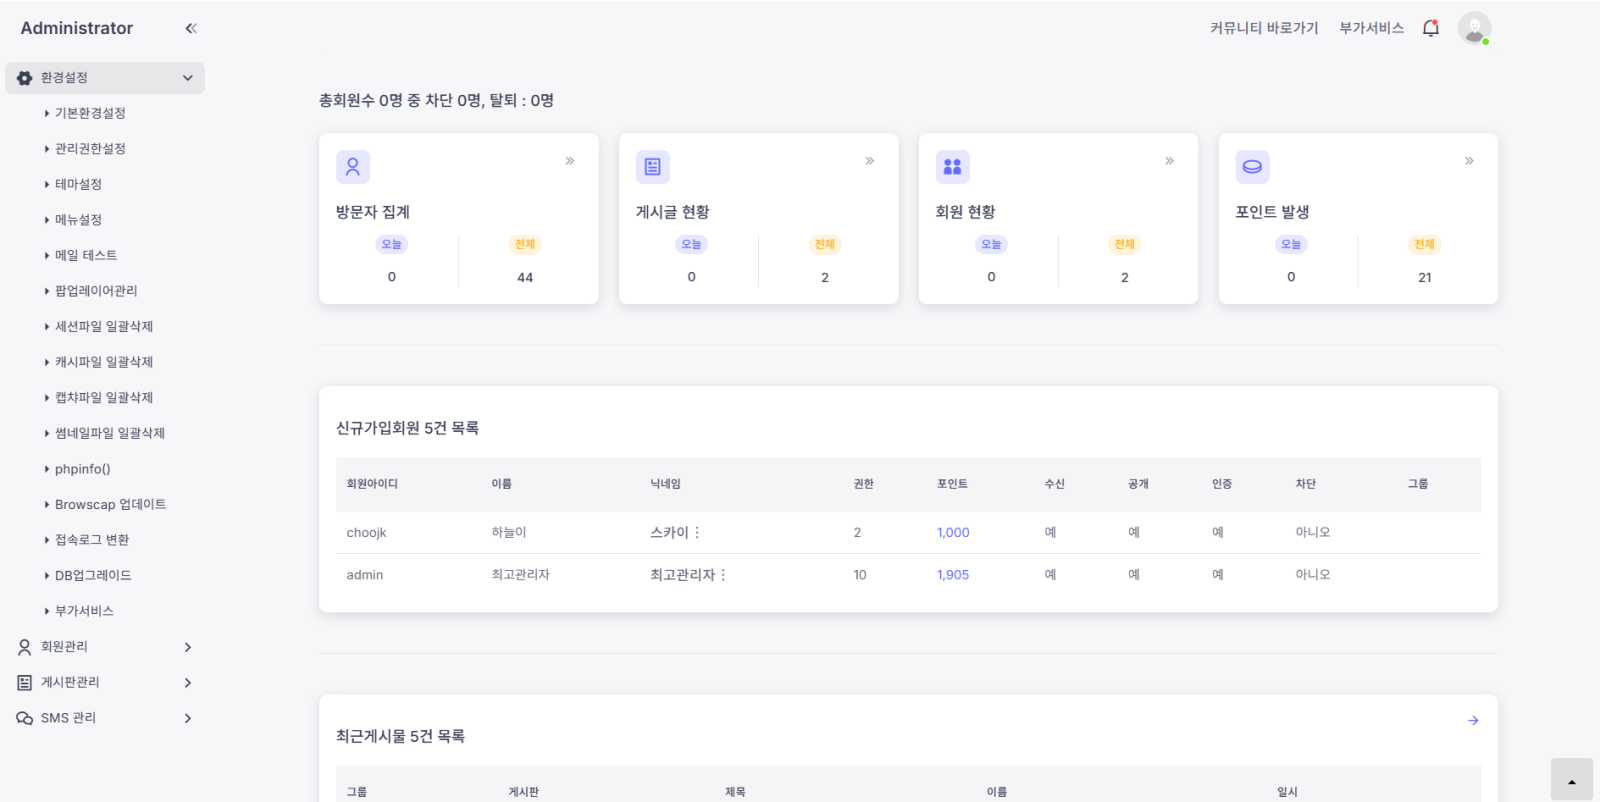Open the notification bell
The height and width of the screenshot is (802, 1600).
click(1430, 28)
